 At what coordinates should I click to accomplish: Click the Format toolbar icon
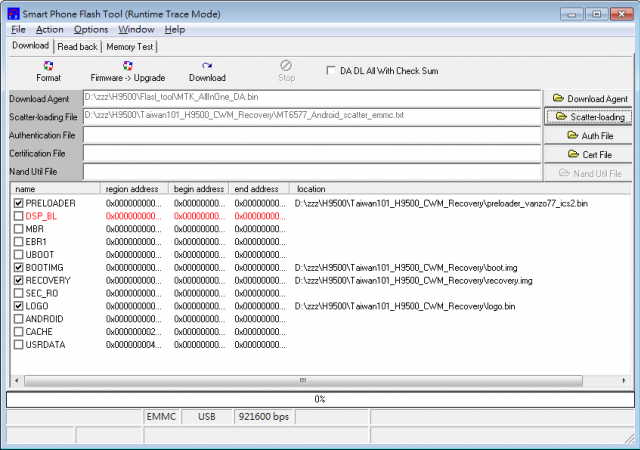point(48,66)
